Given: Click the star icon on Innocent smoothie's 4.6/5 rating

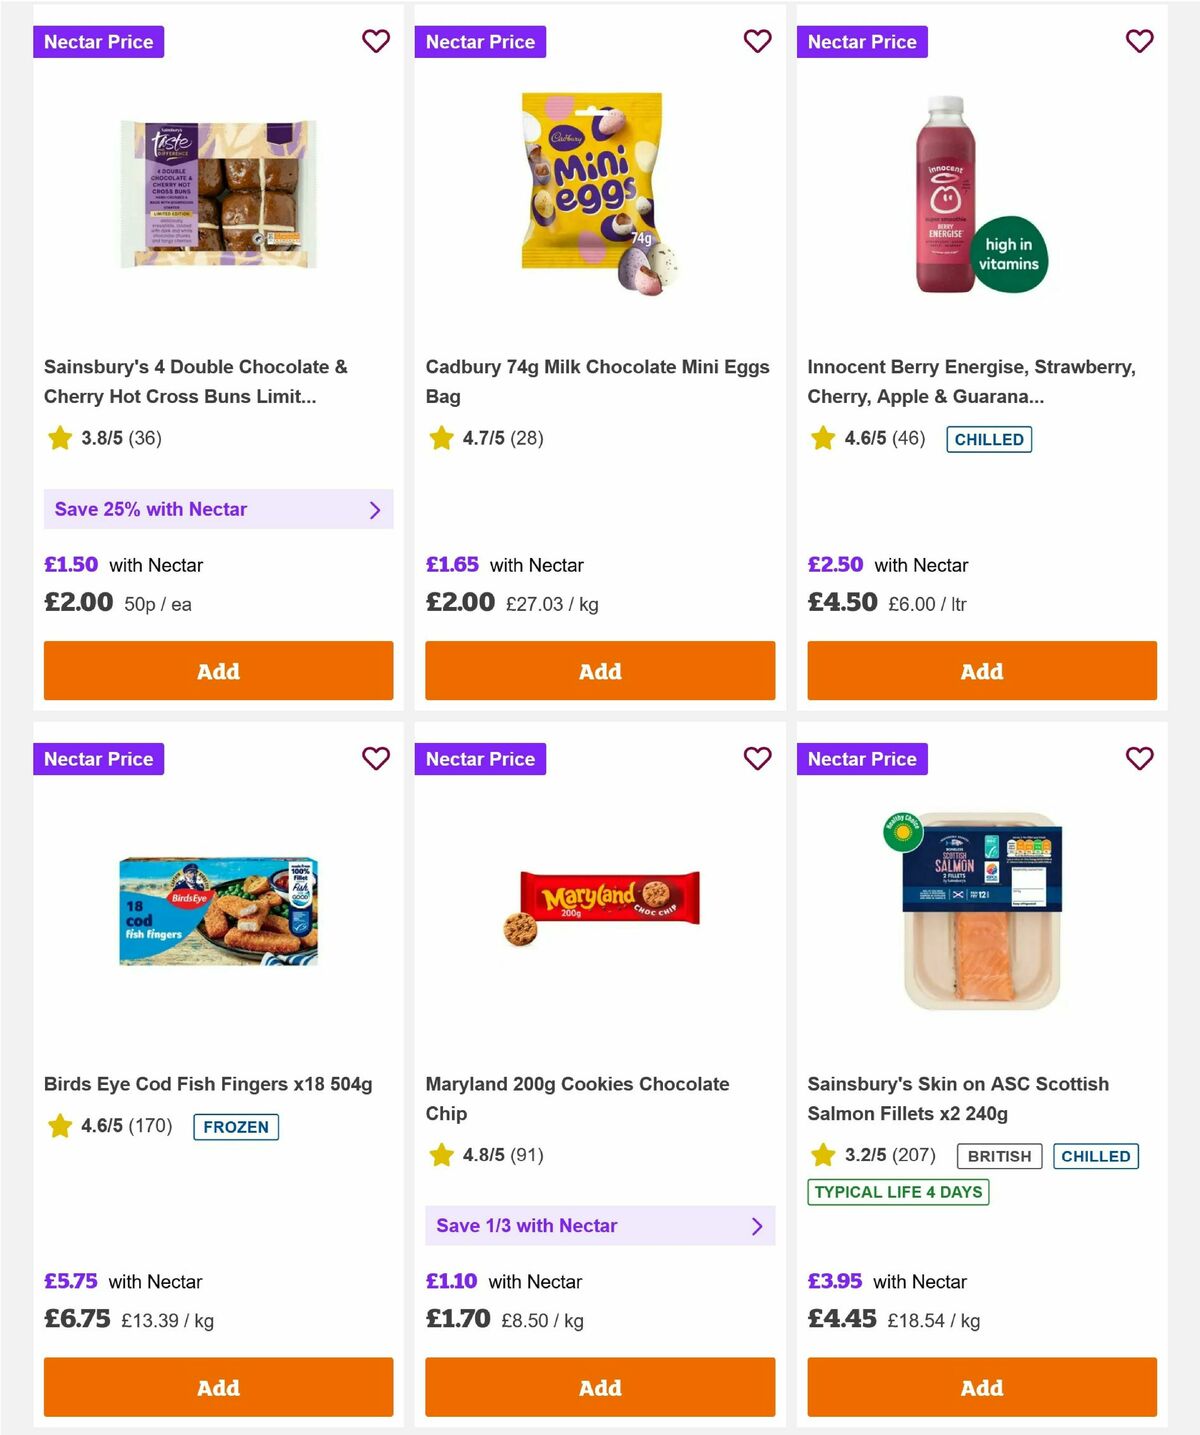Looking at the screenshot, I should [823, 438].
